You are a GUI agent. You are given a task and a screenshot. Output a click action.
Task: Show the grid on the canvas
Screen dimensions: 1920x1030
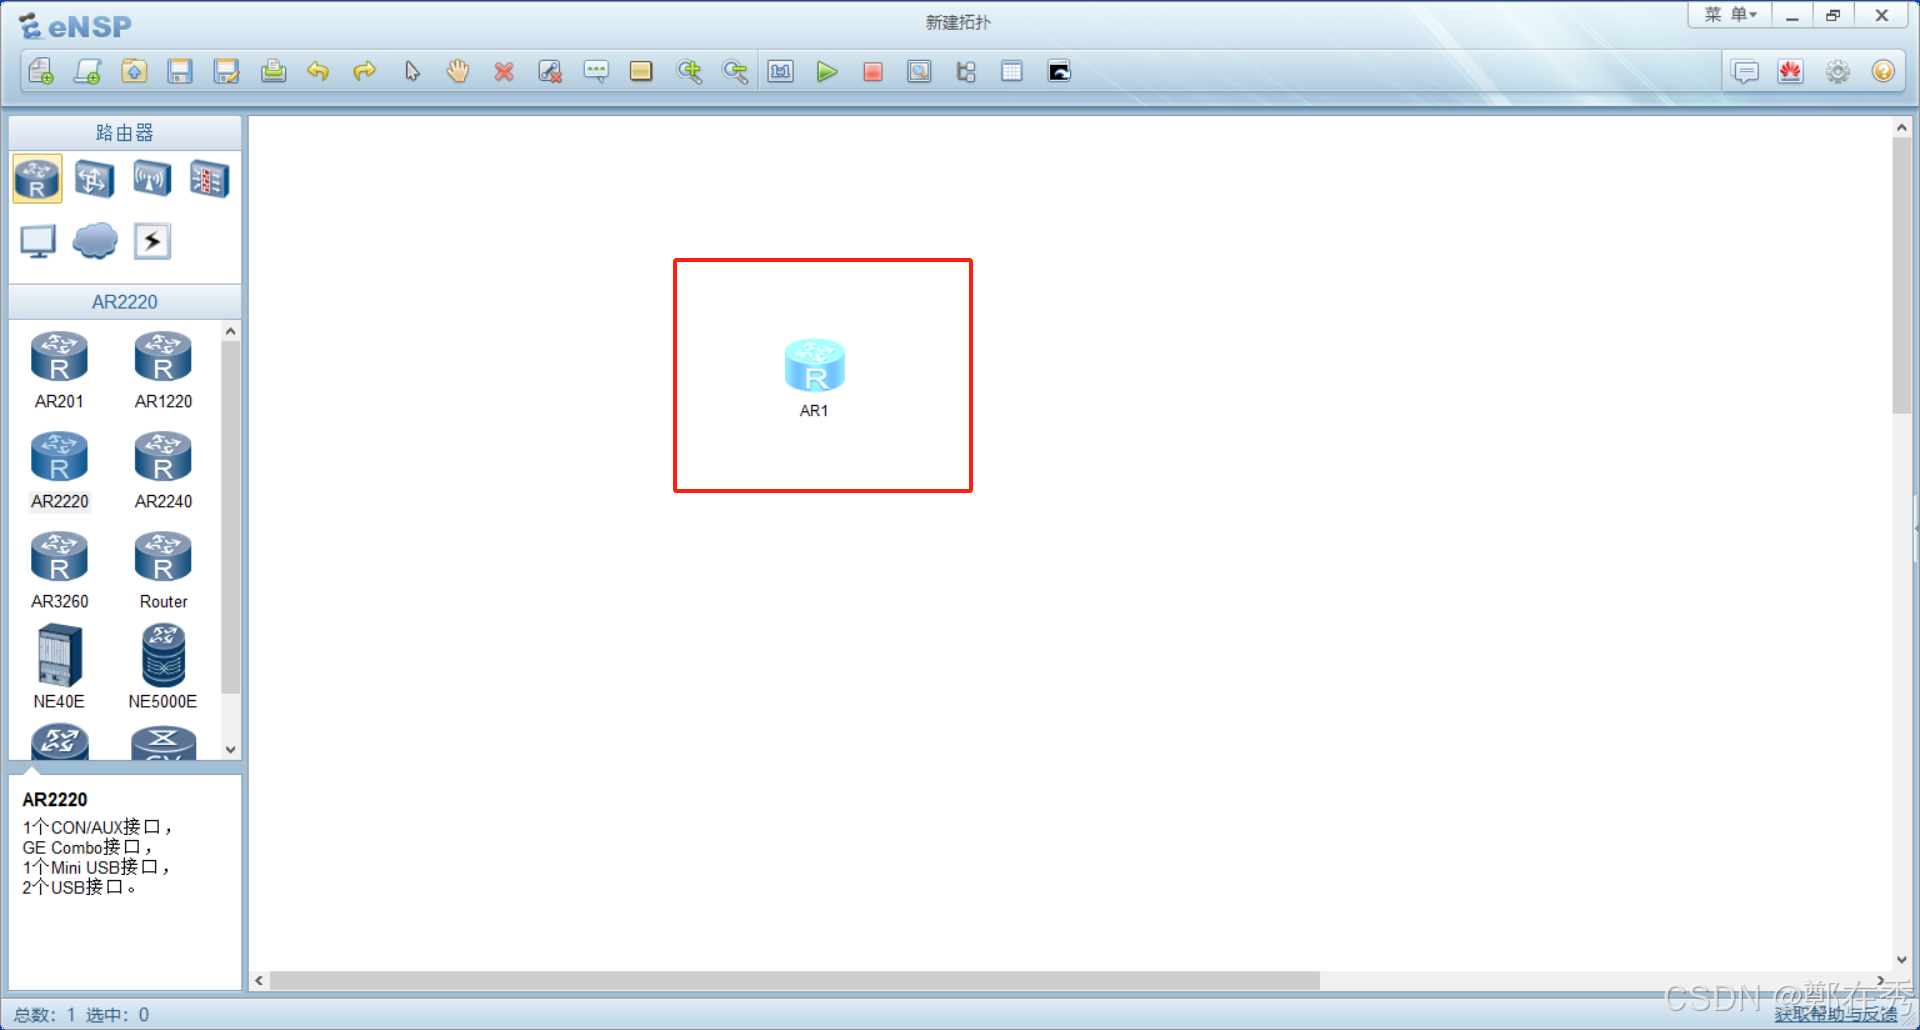pyautogui.click(x=1012, y=71)
